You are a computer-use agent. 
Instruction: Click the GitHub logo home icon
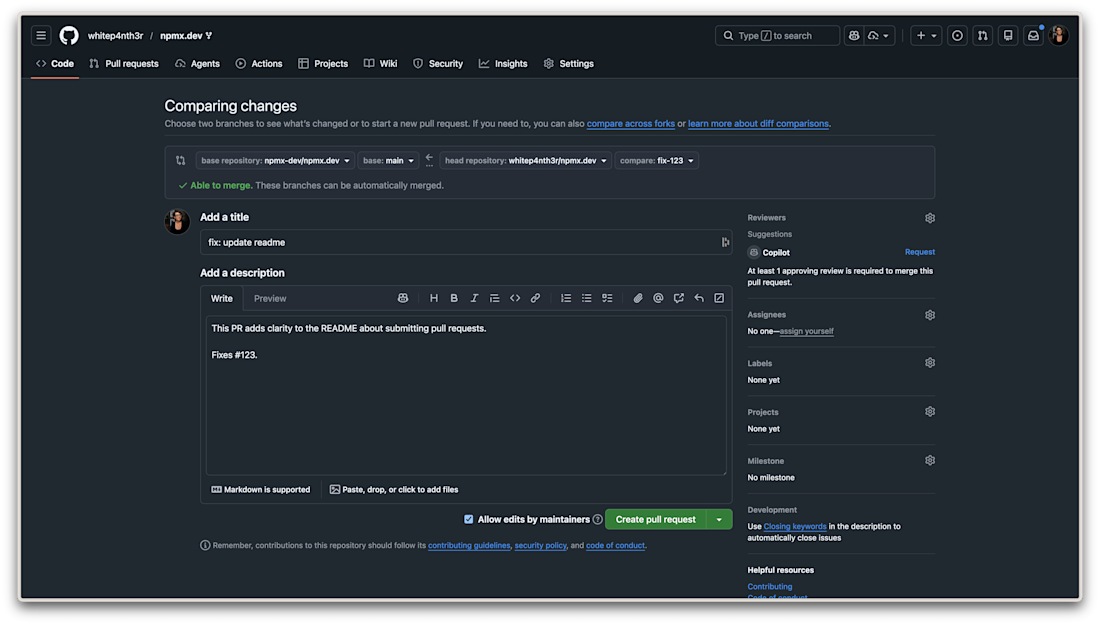(69, 35)
